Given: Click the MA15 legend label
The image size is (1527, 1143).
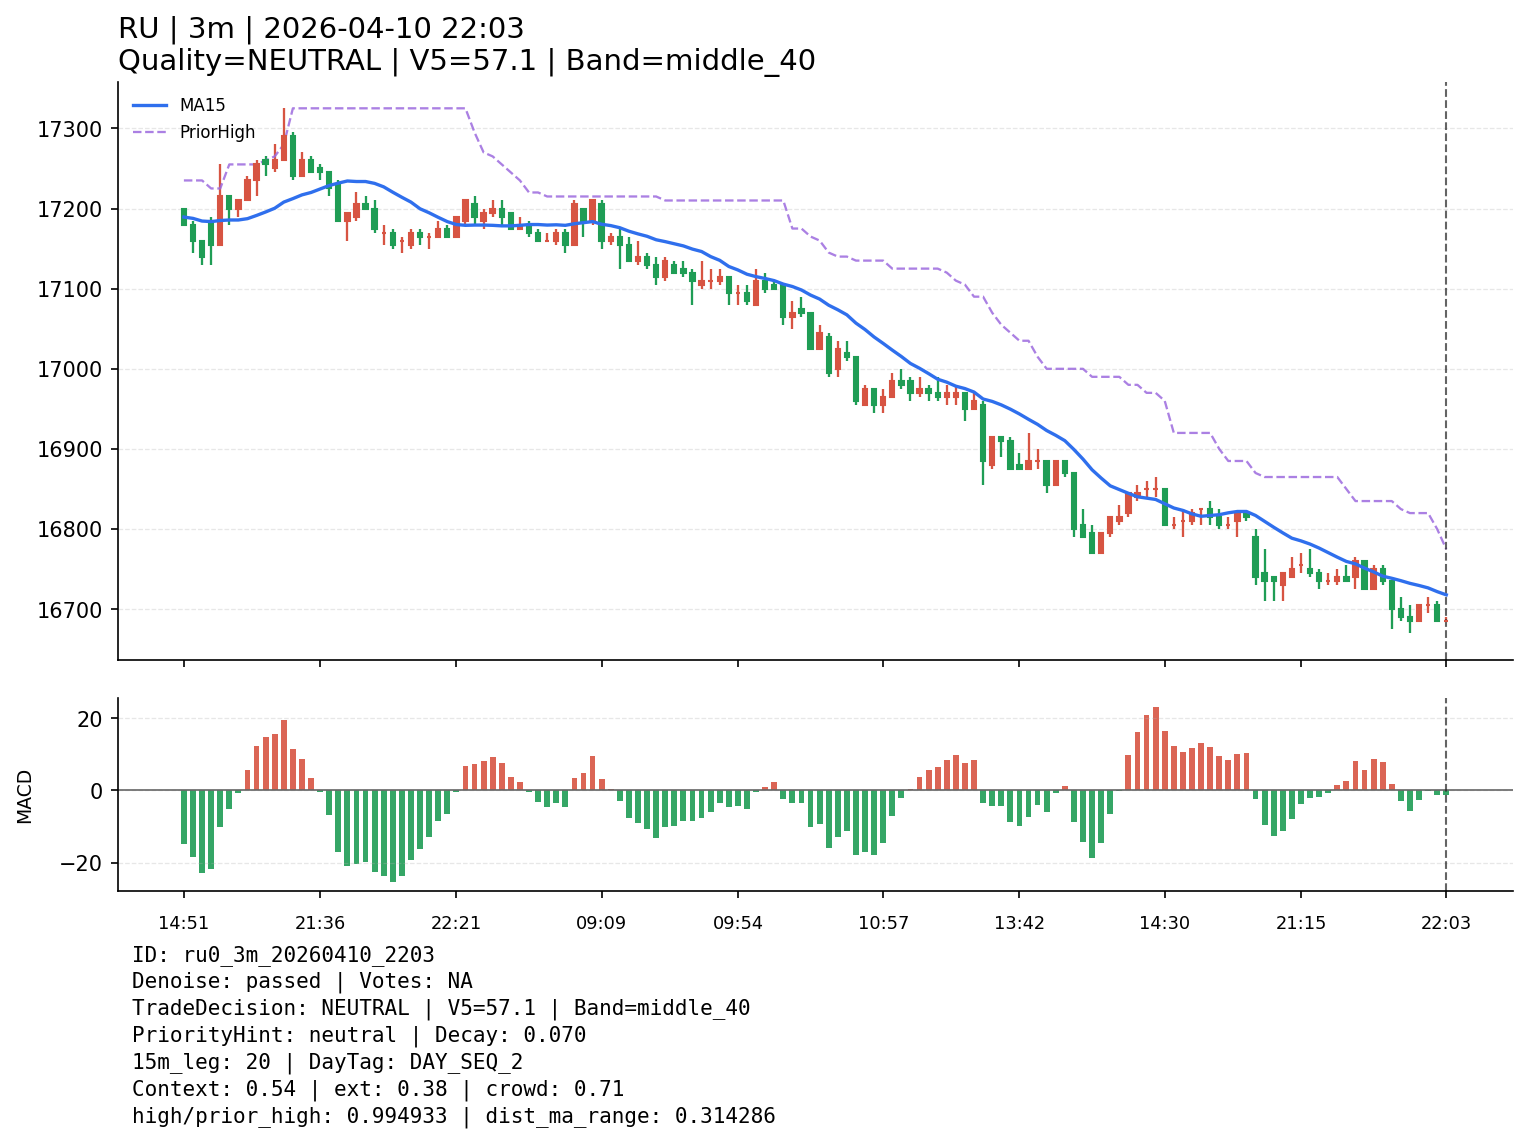Looking at the screenshot, I should click(202, 105).
